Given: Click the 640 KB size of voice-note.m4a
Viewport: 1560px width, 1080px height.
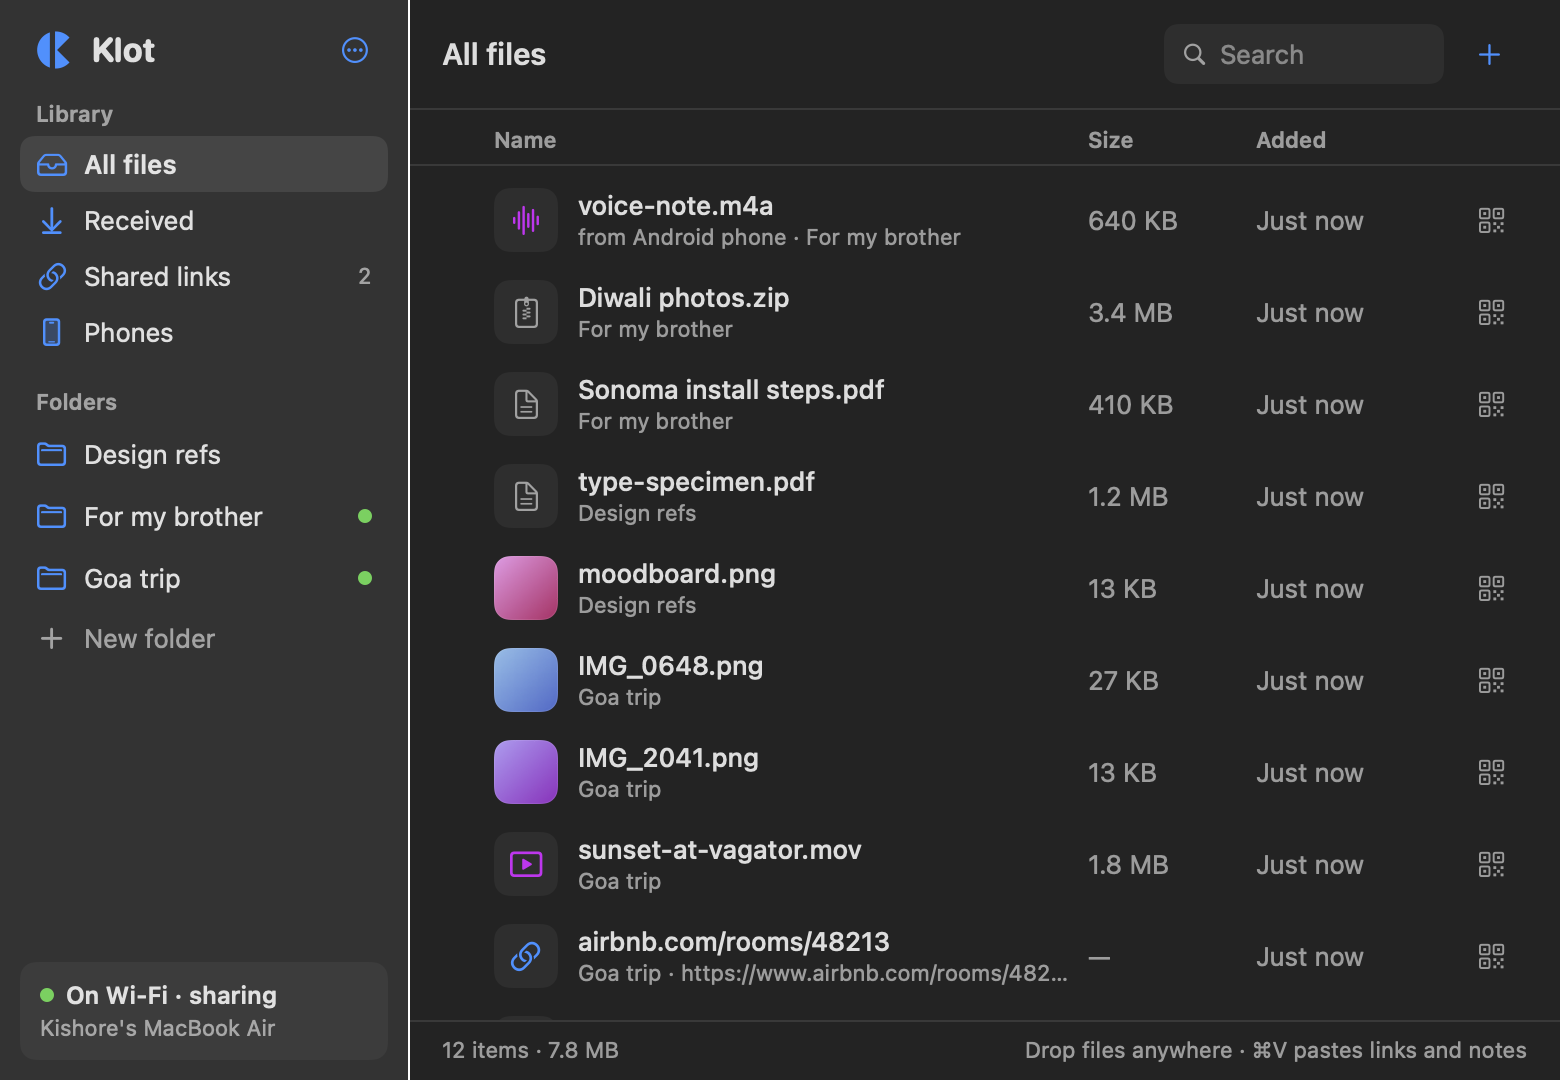Looking at the screenshot, I should pos(1133,220).
